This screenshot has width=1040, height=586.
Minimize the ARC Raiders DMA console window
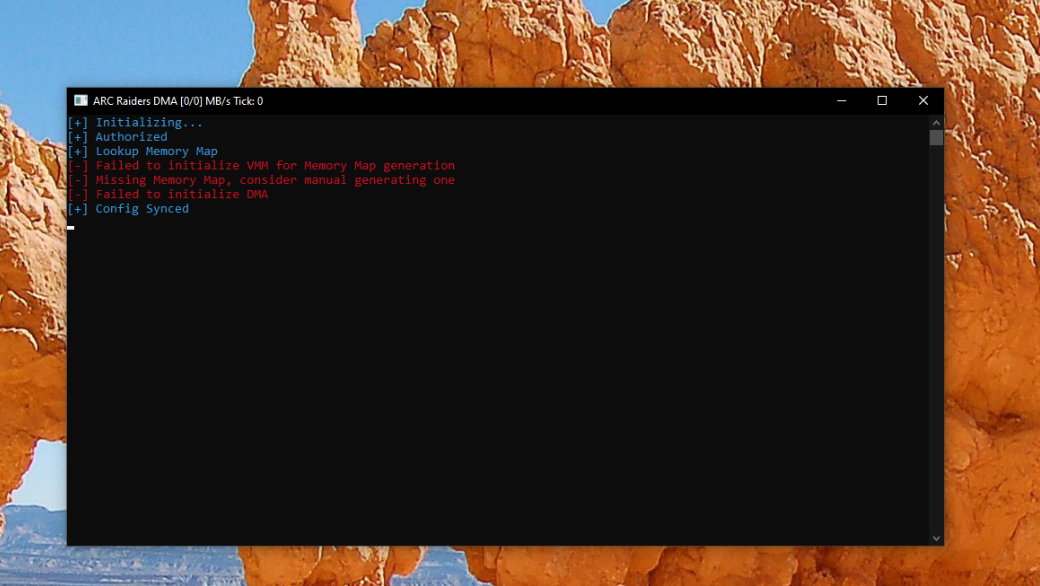(x=841, y=101)
